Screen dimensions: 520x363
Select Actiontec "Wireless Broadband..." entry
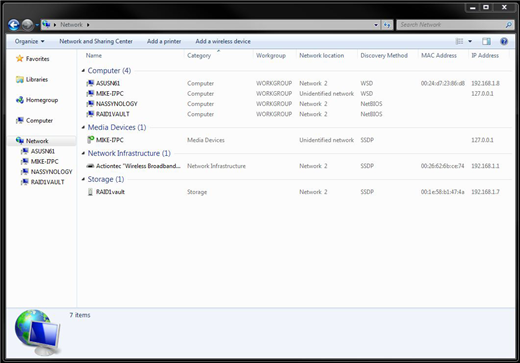tap(138, 166)
